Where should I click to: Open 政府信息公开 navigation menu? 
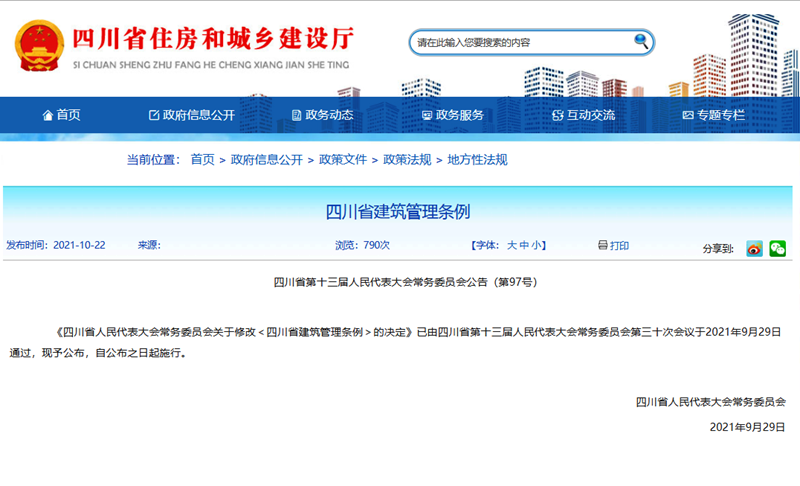[x=191, y=115]
